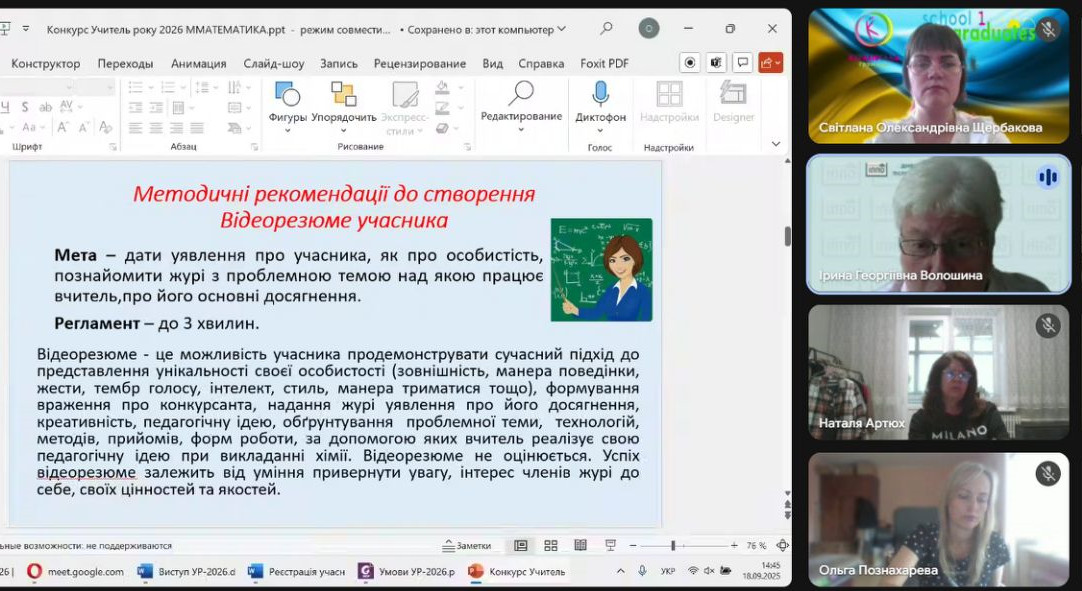Click vertical scrollbar thumb of slide pane
The width and height of the screenshot is (1082, 591).
[x=787, y=236]
